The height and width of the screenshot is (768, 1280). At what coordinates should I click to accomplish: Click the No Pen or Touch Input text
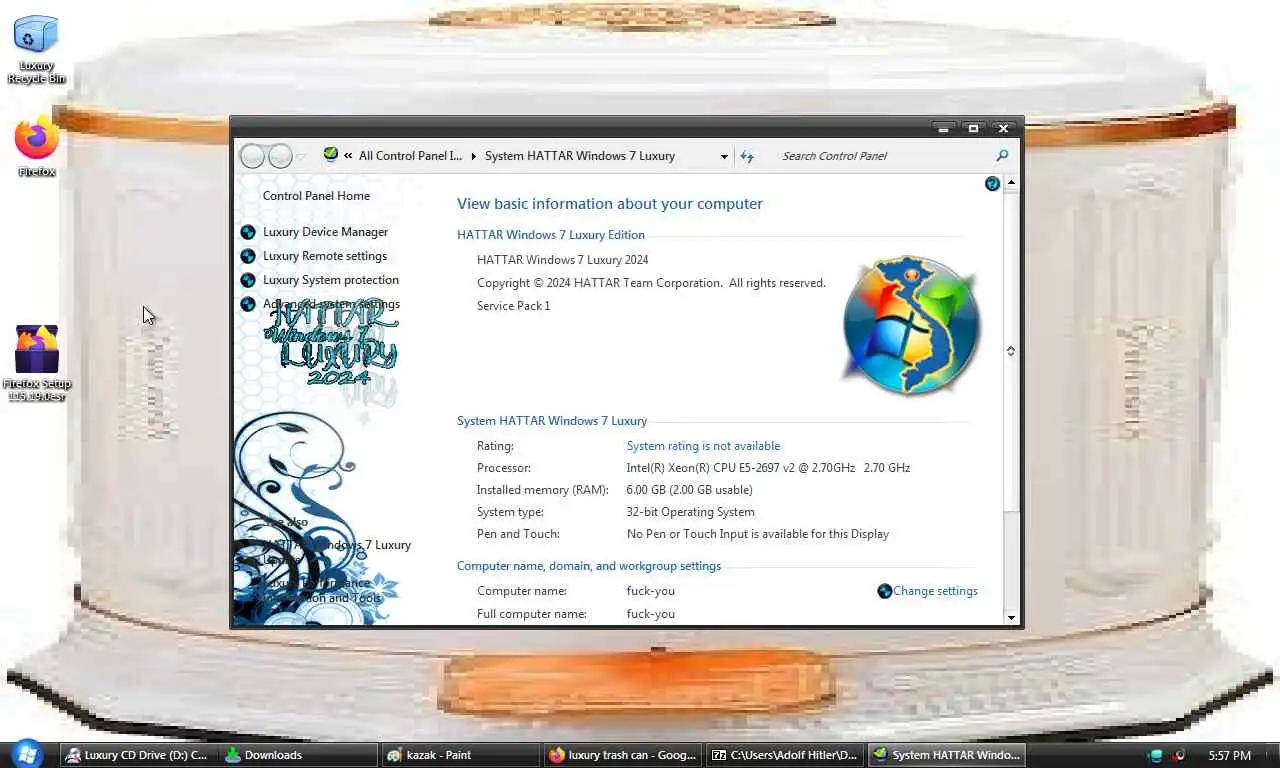(x=758, y=534)
